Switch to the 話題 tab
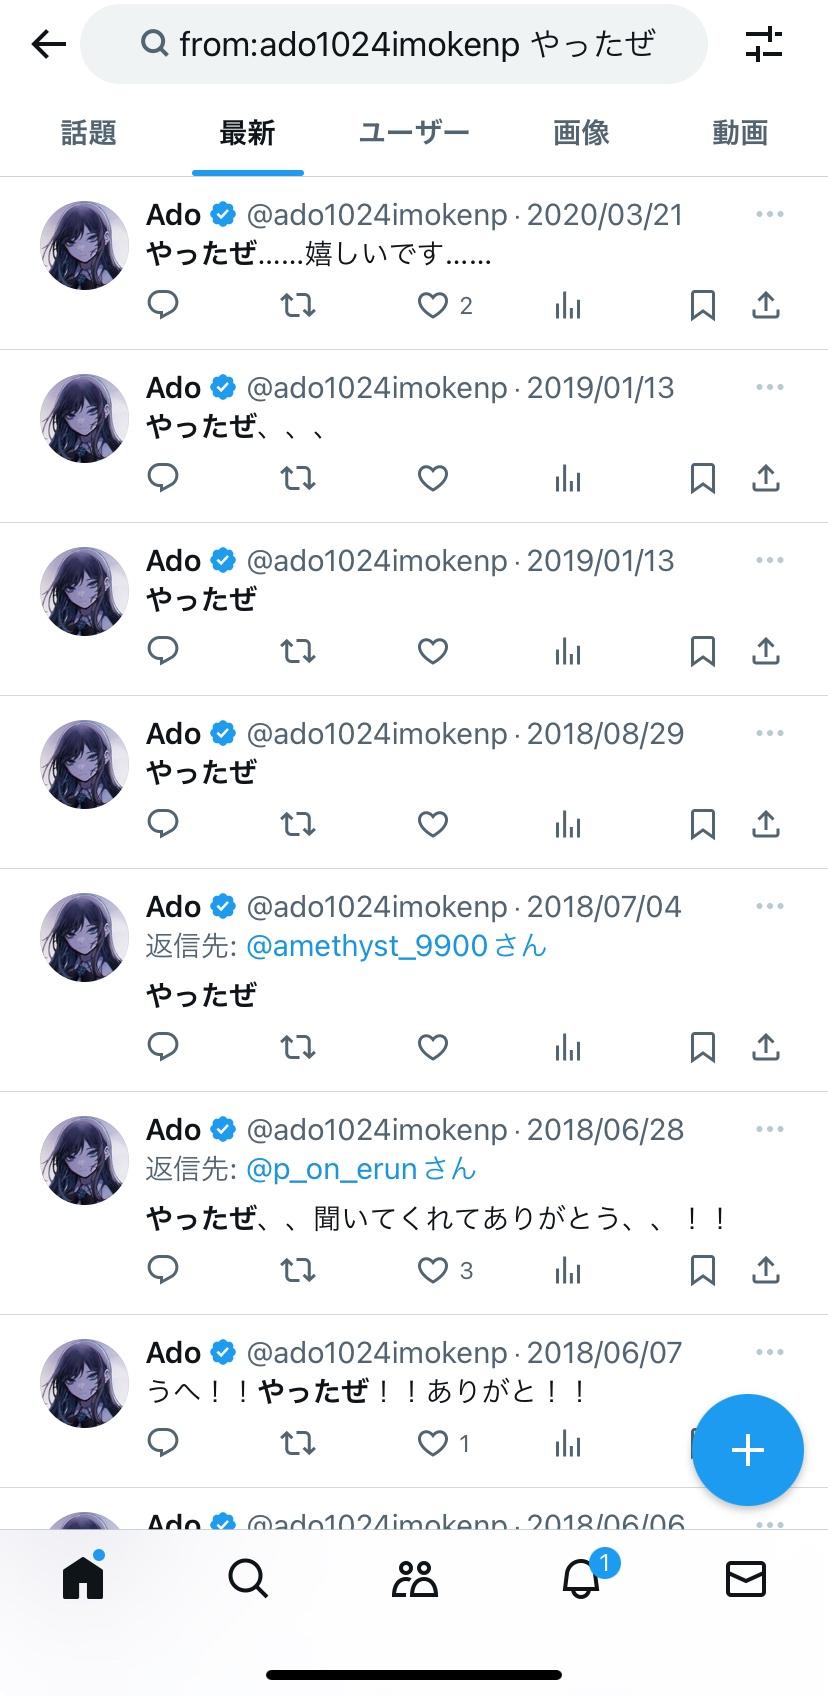Screen dimensions: 828x1696 (89, 132)
